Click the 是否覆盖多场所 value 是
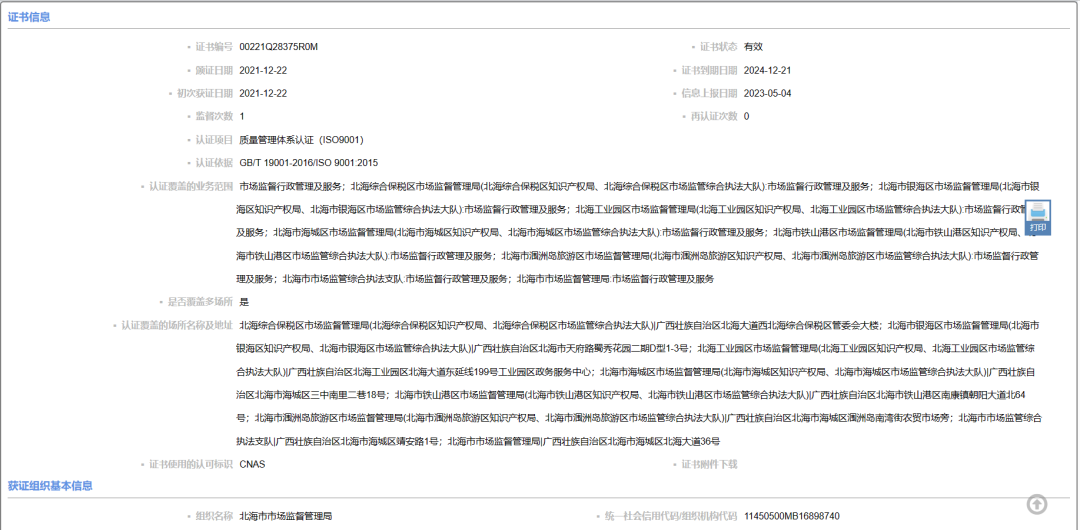The height and width of the screenshot is (530, 1080). point(244,301)
